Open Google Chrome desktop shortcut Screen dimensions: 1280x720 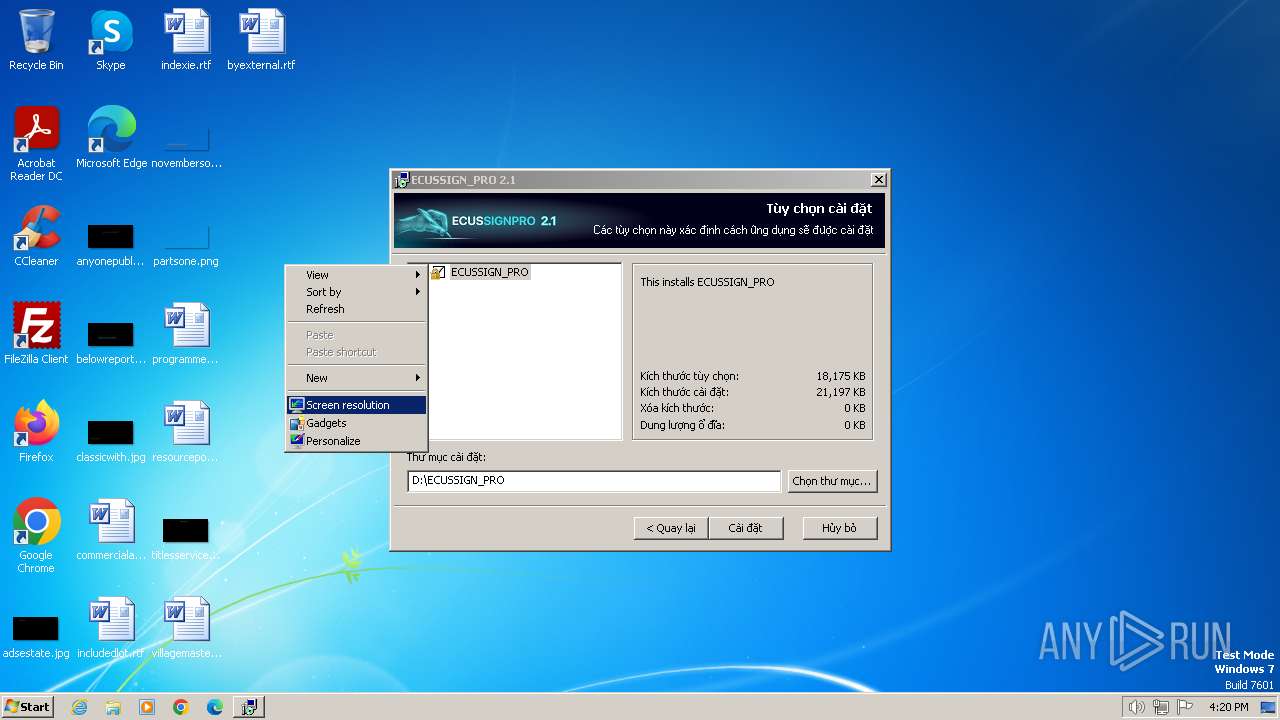[36, 536]
